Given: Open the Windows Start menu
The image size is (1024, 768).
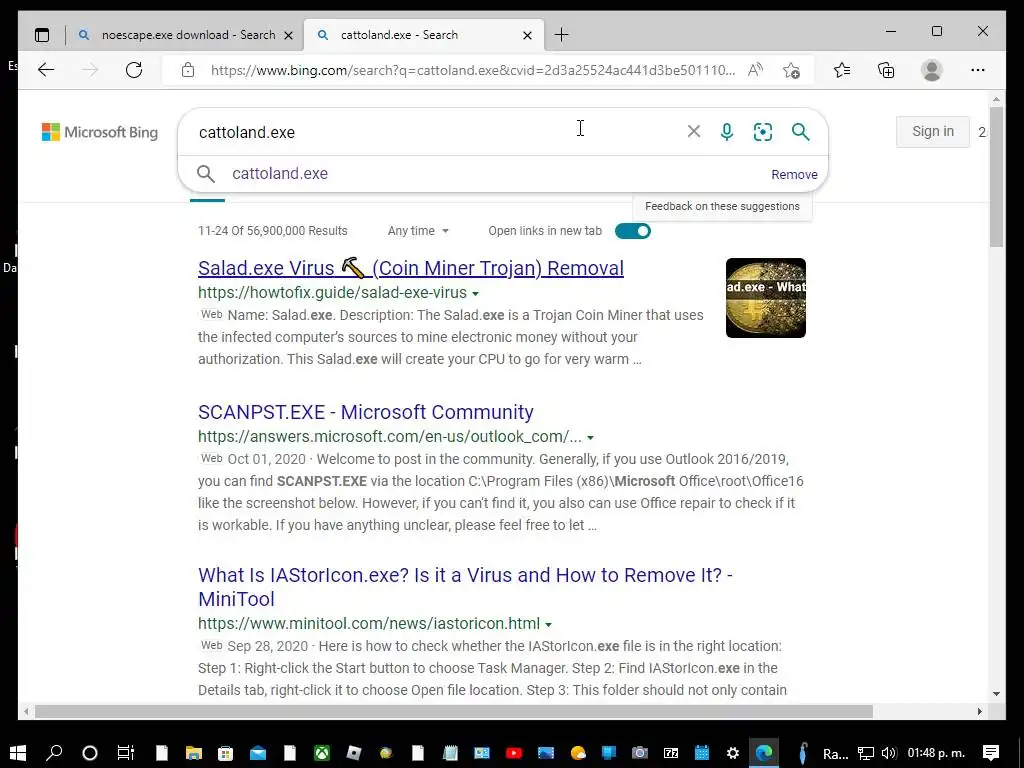Looking at the screenshot, I should point(18,753).
